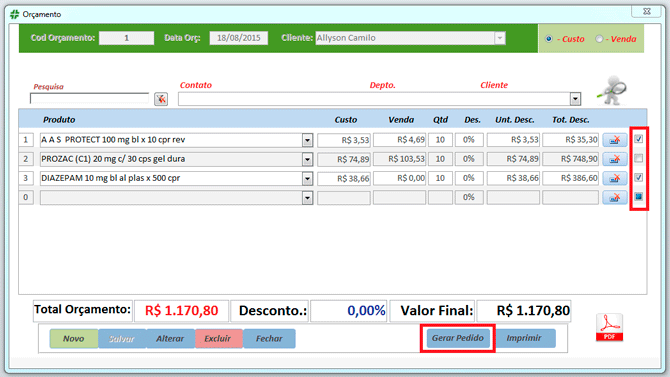Click Qtd field of A A S PROTECT row
This screenshot has height=377, width=670.
point(440,140)
